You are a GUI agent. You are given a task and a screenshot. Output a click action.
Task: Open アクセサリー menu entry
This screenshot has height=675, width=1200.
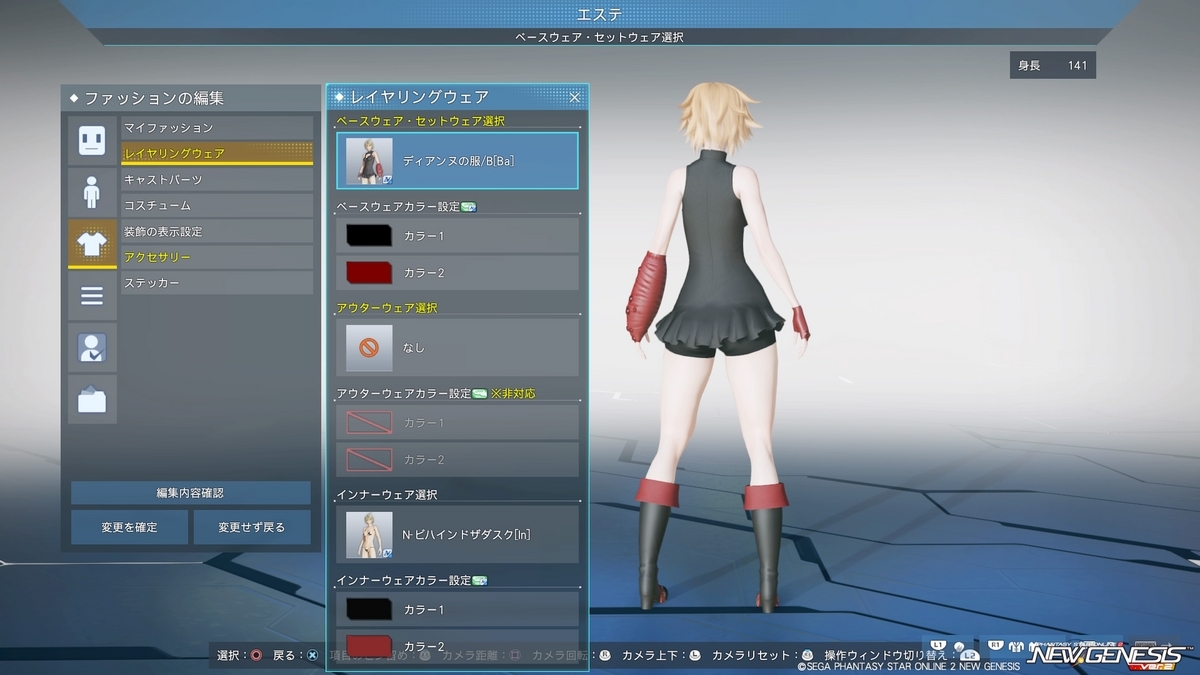217,258
